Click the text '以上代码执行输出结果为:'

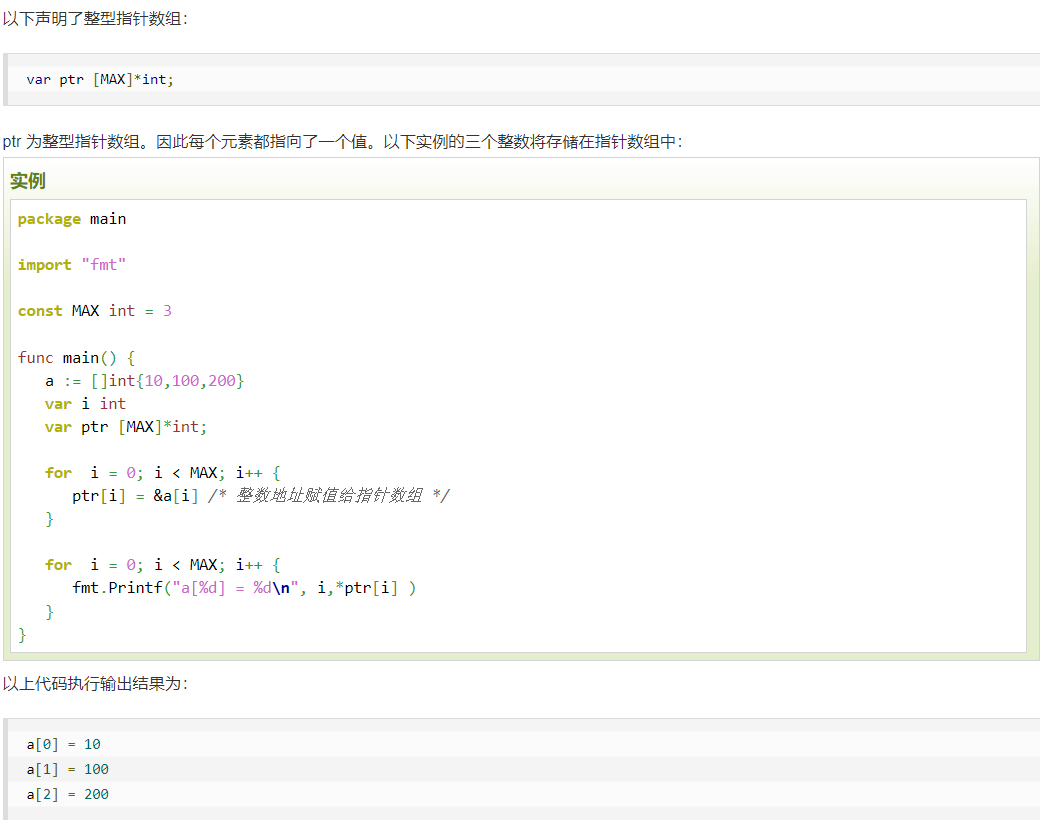pos(95,683)
